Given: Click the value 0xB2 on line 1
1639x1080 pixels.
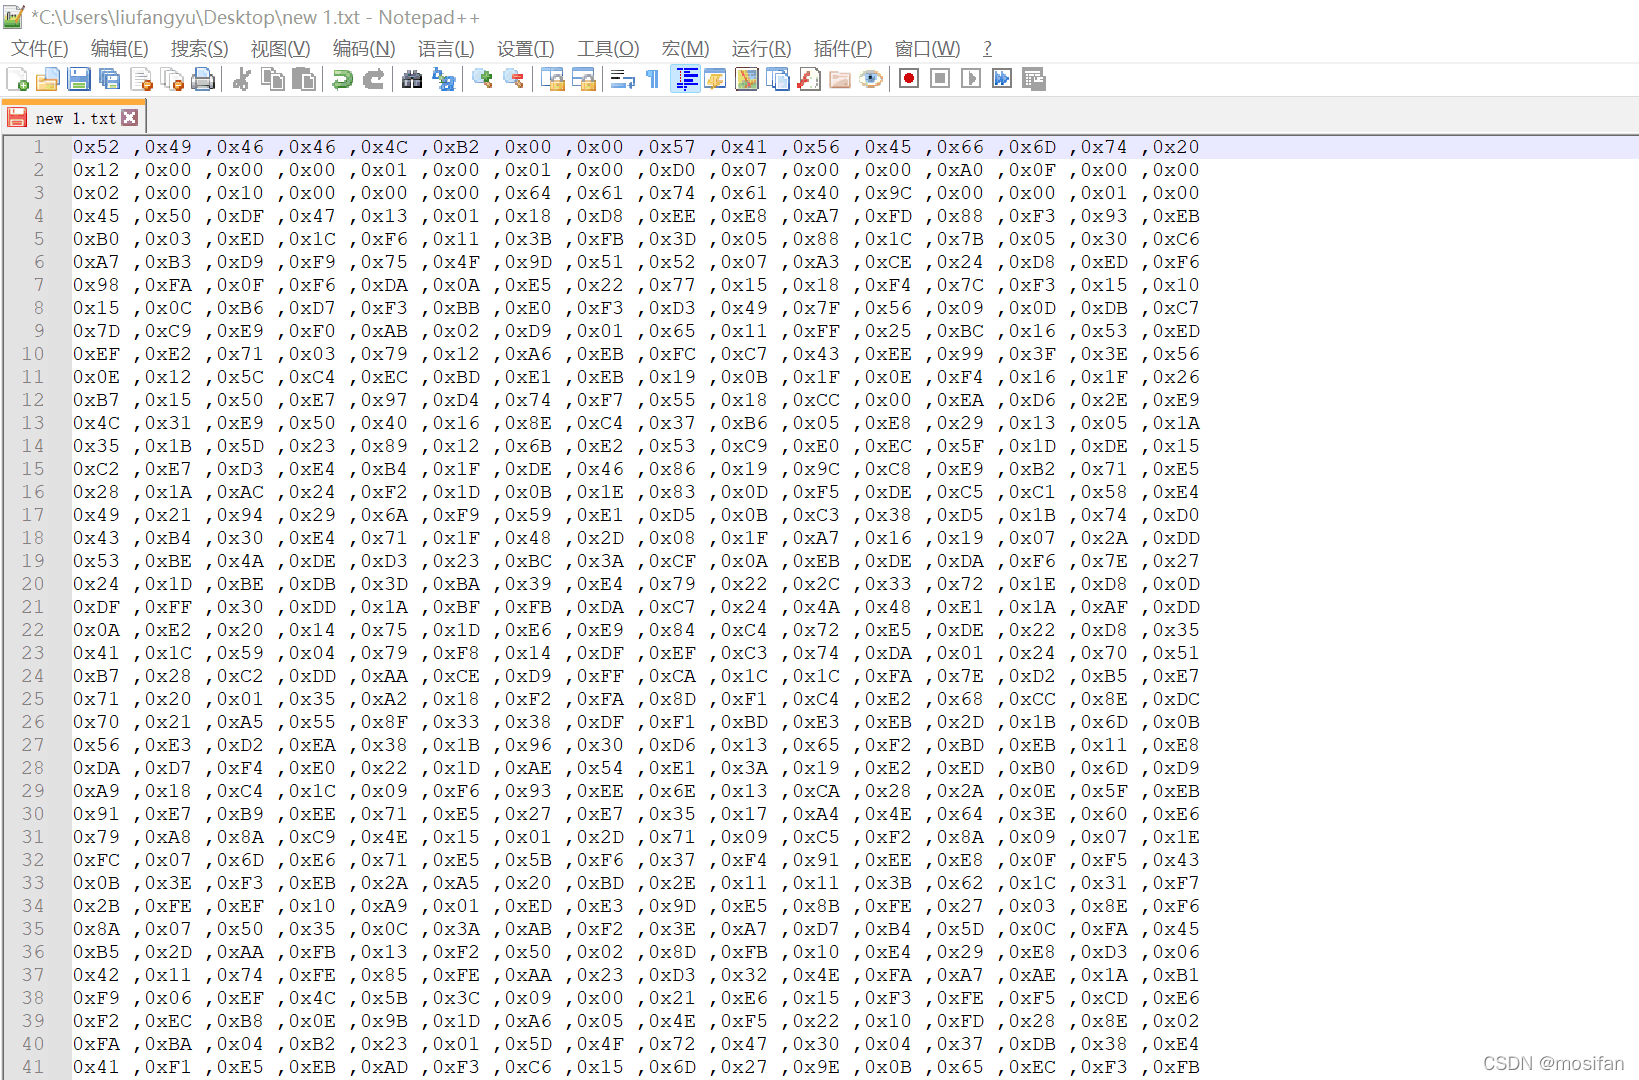Looking at the screenshot, I should (456, 147).
